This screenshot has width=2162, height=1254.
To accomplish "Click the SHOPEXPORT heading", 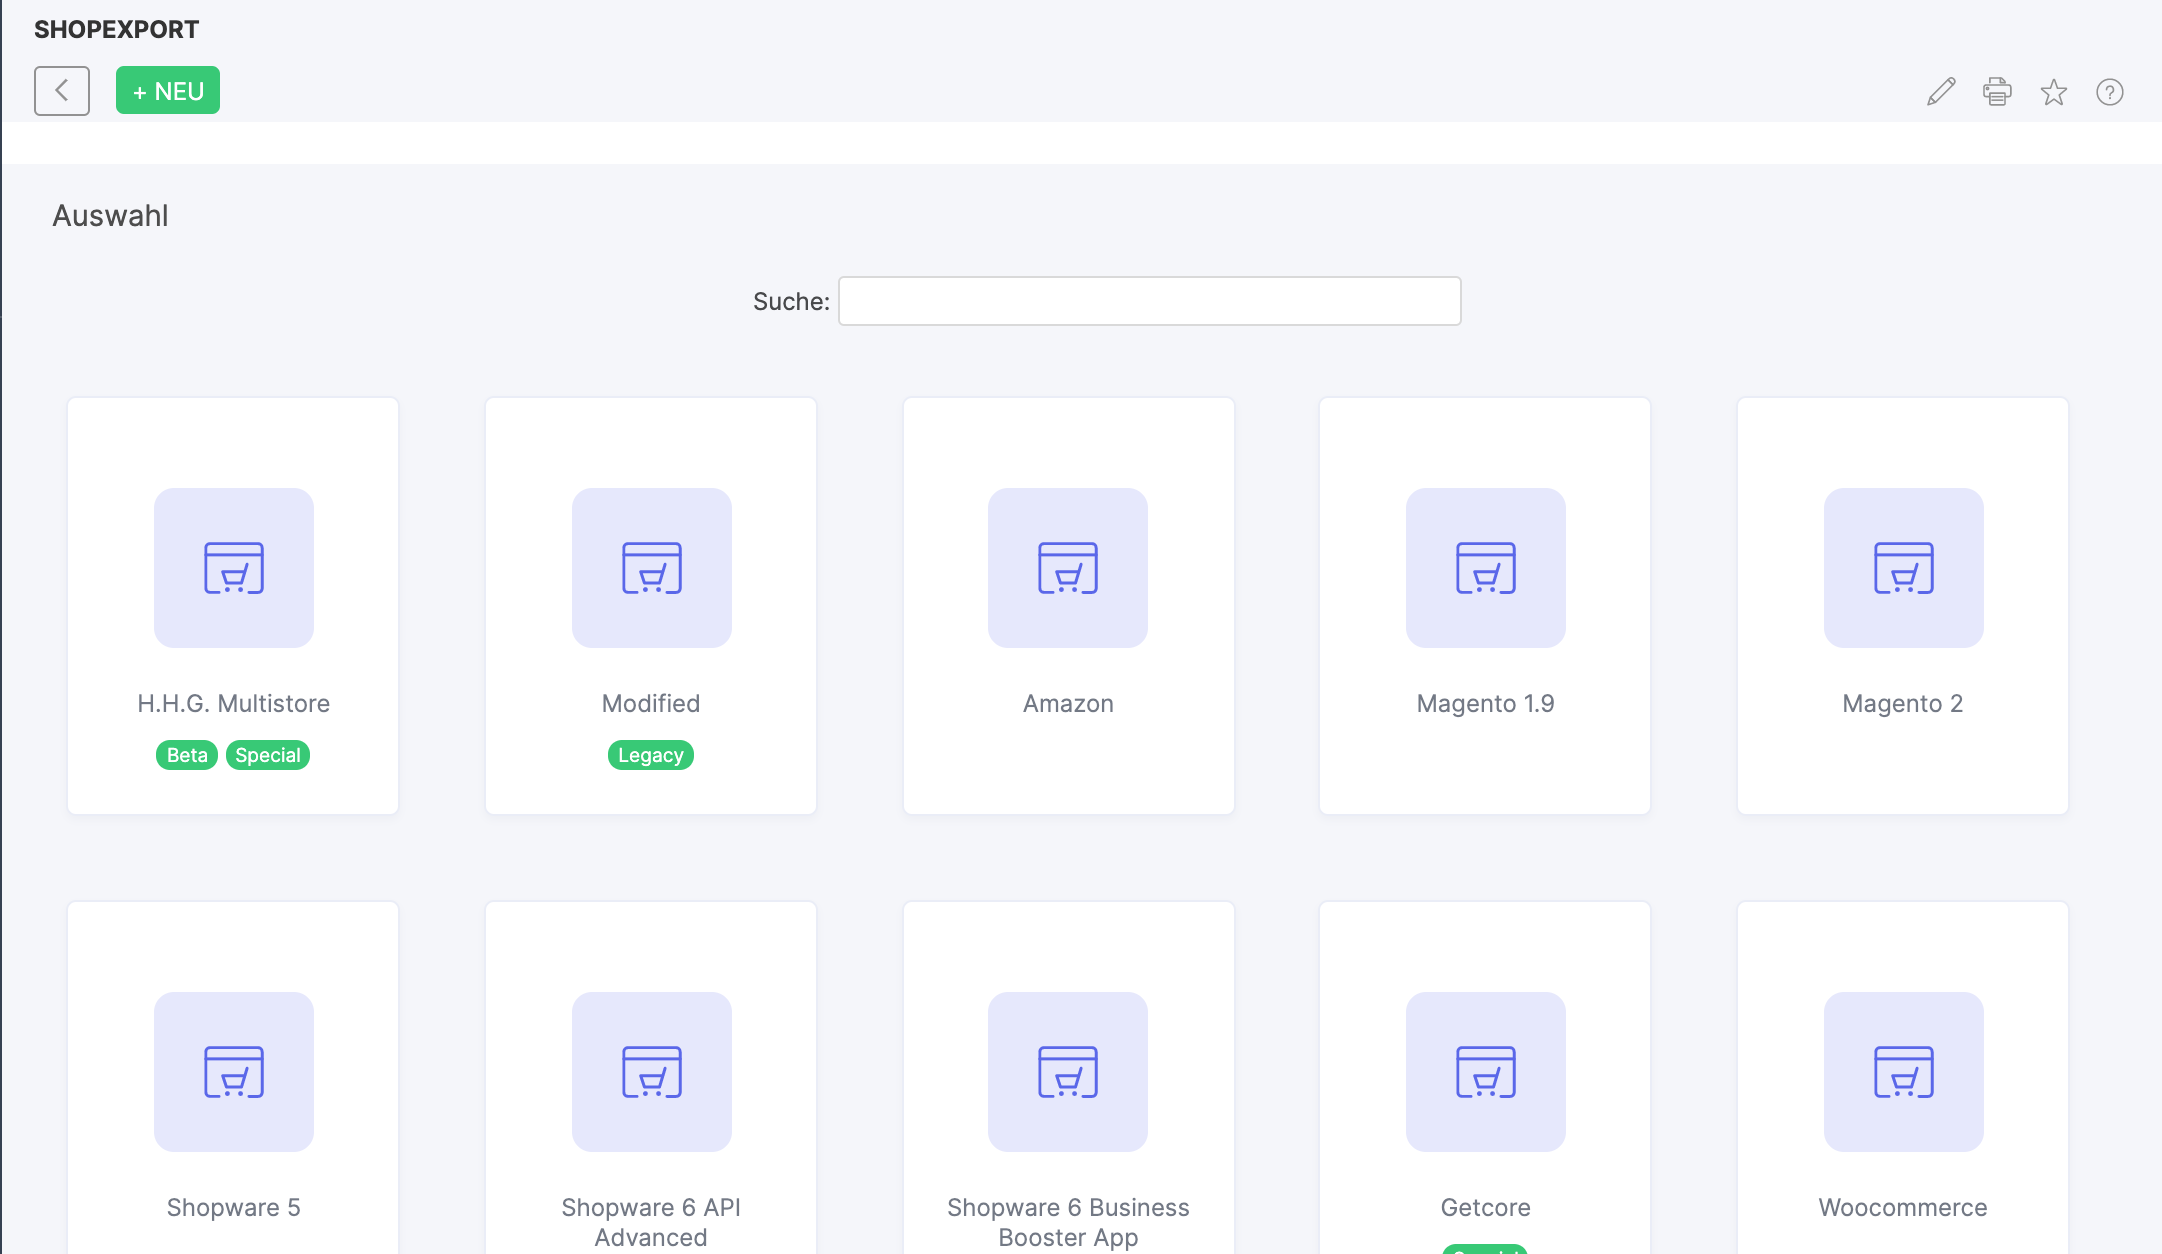I will point(116,28).
